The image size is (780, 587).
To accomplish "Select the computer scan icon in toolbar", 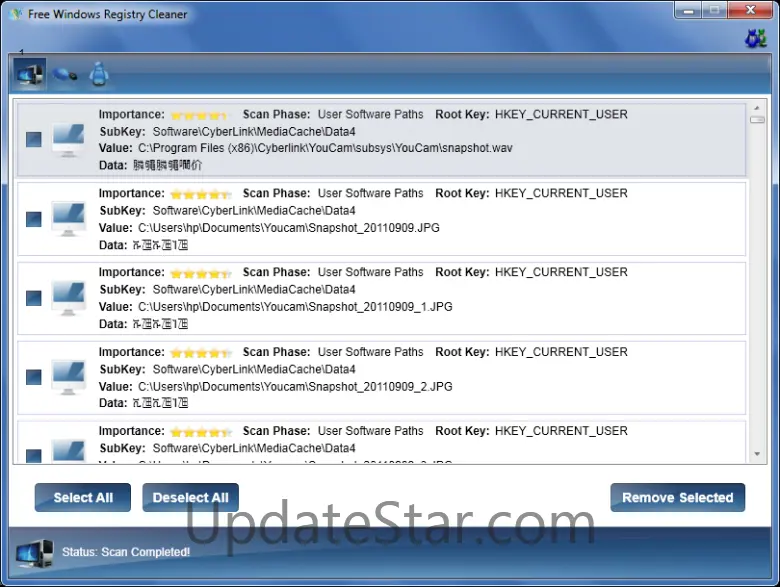I will coord(30,75).
